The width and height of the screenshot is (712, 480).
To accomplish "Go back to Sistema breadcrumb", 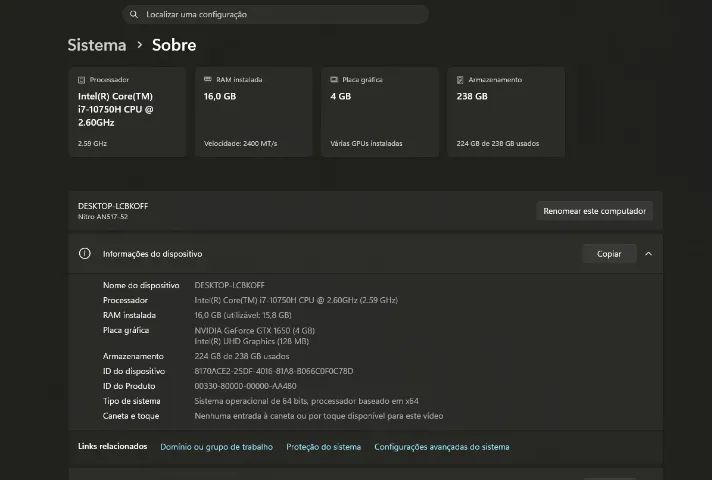I will pyautogui.click(x=97, y=45).
